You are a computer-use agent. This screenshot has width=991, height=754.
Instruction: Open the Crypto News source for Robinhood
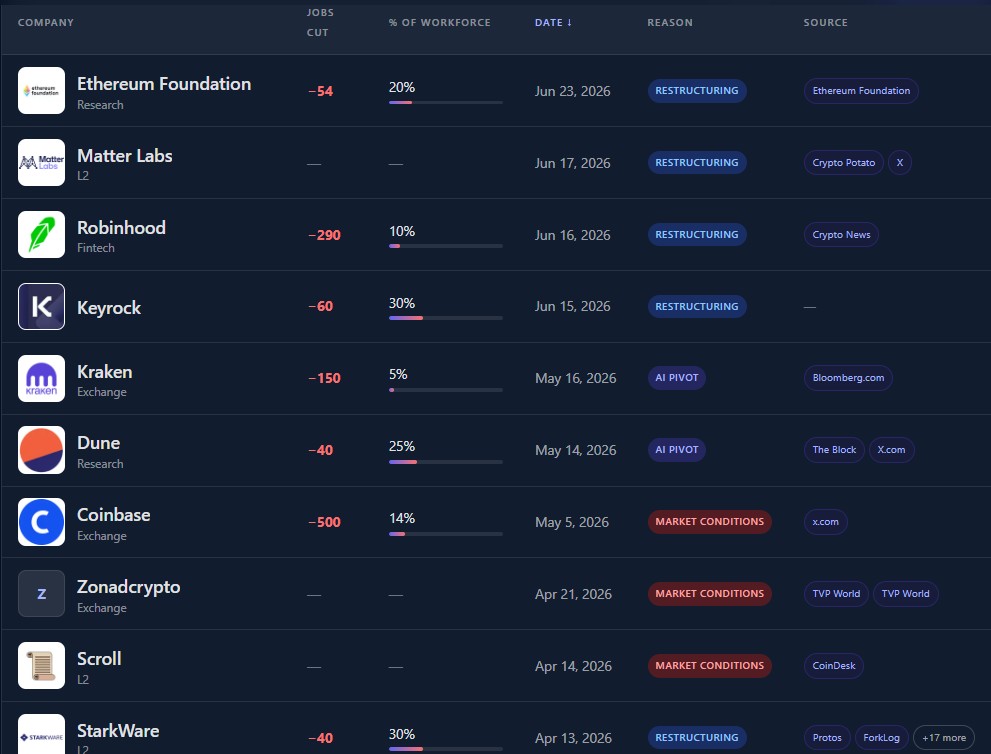(841, 234)
